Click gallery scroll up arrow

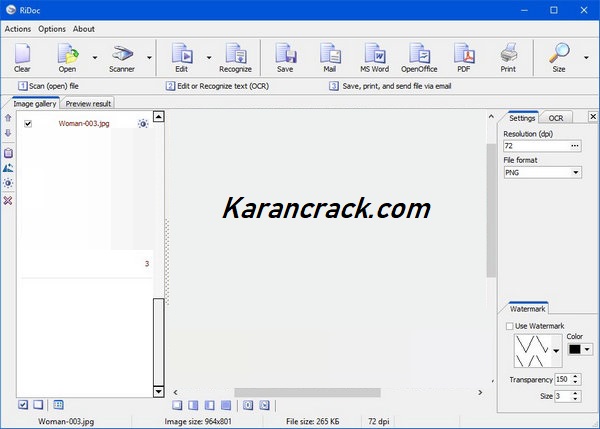click(x=159, y=116)
